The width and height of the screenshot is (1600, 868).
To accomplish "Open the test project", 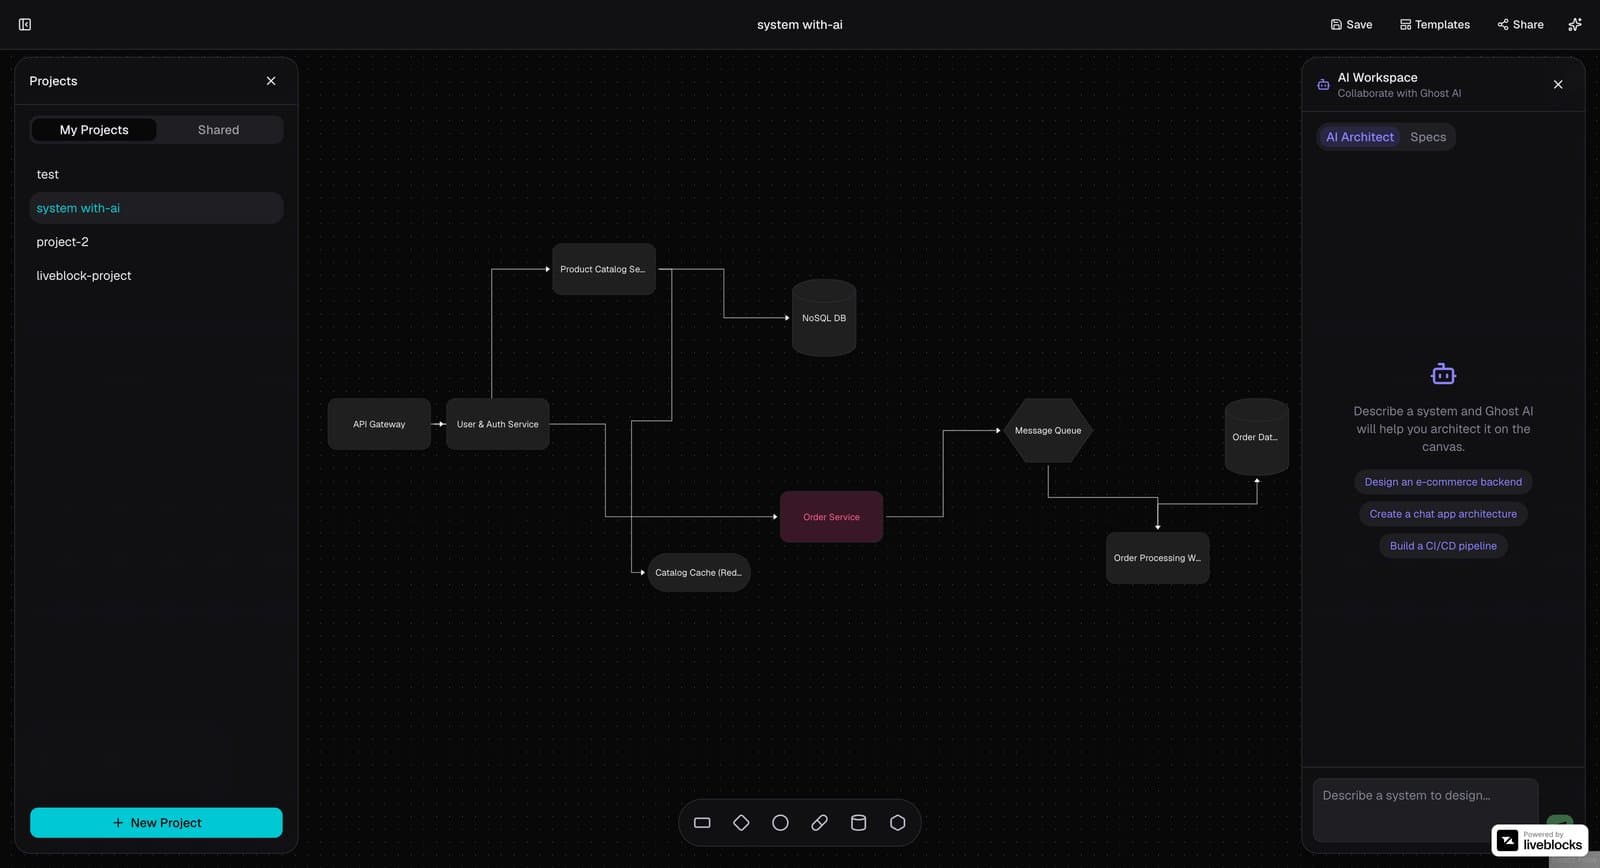I will 156,174.
